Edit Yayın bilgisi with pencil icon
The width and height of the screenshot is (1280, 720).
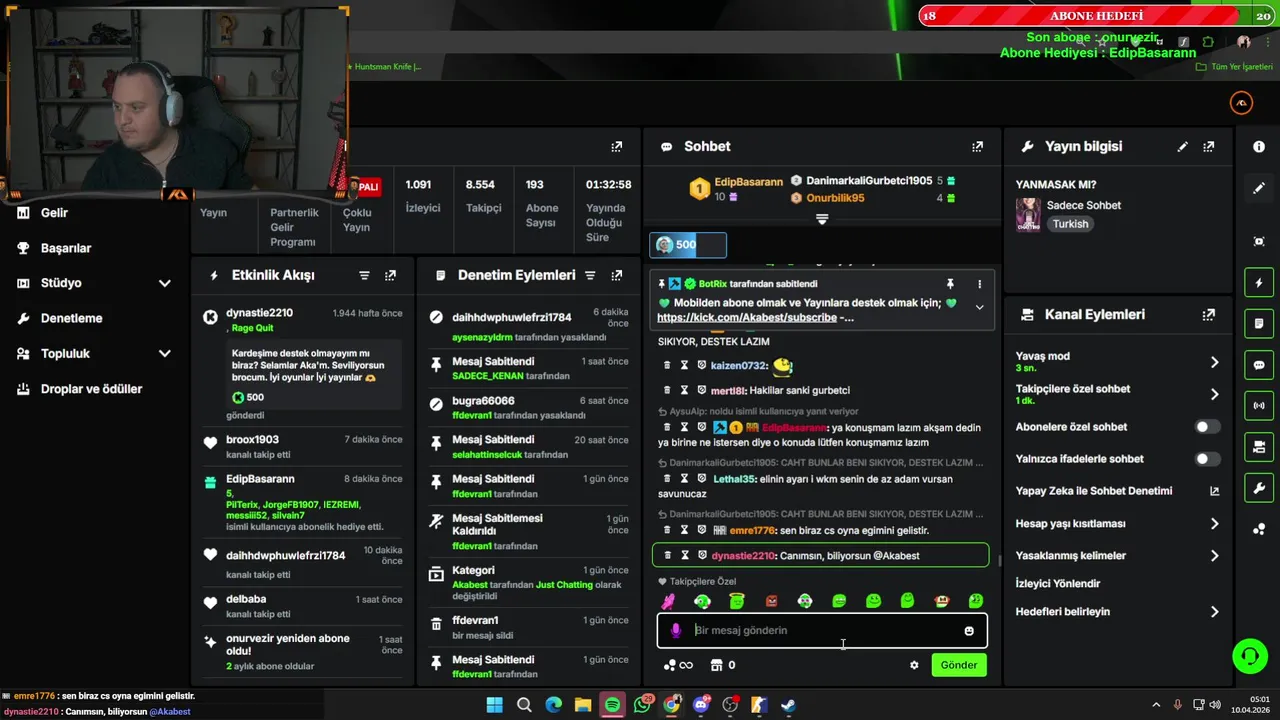pos(1182,146)
